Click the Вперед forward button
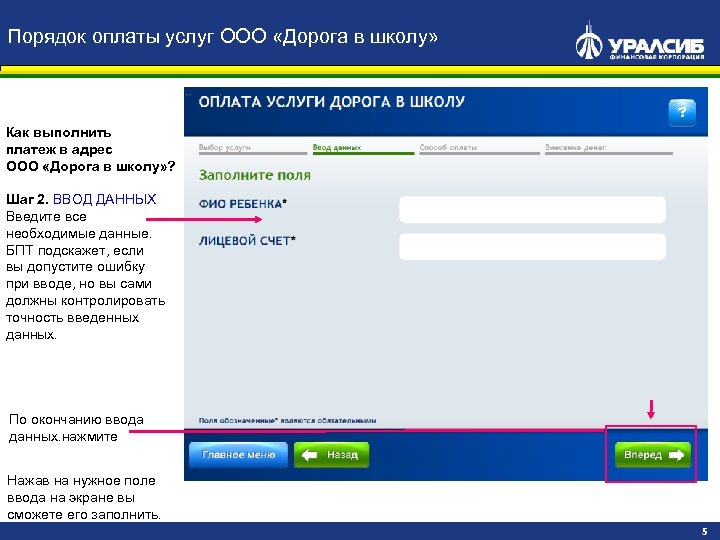This screenshot has height=540, width=720. pos(652,455)
